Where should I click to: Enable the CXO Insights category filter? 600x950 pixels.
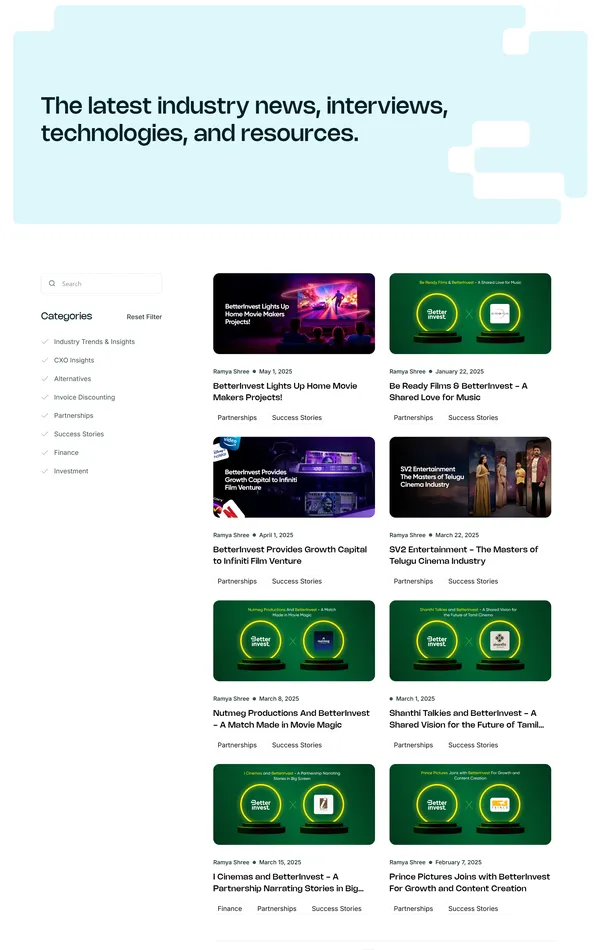[x=45, y=360]
